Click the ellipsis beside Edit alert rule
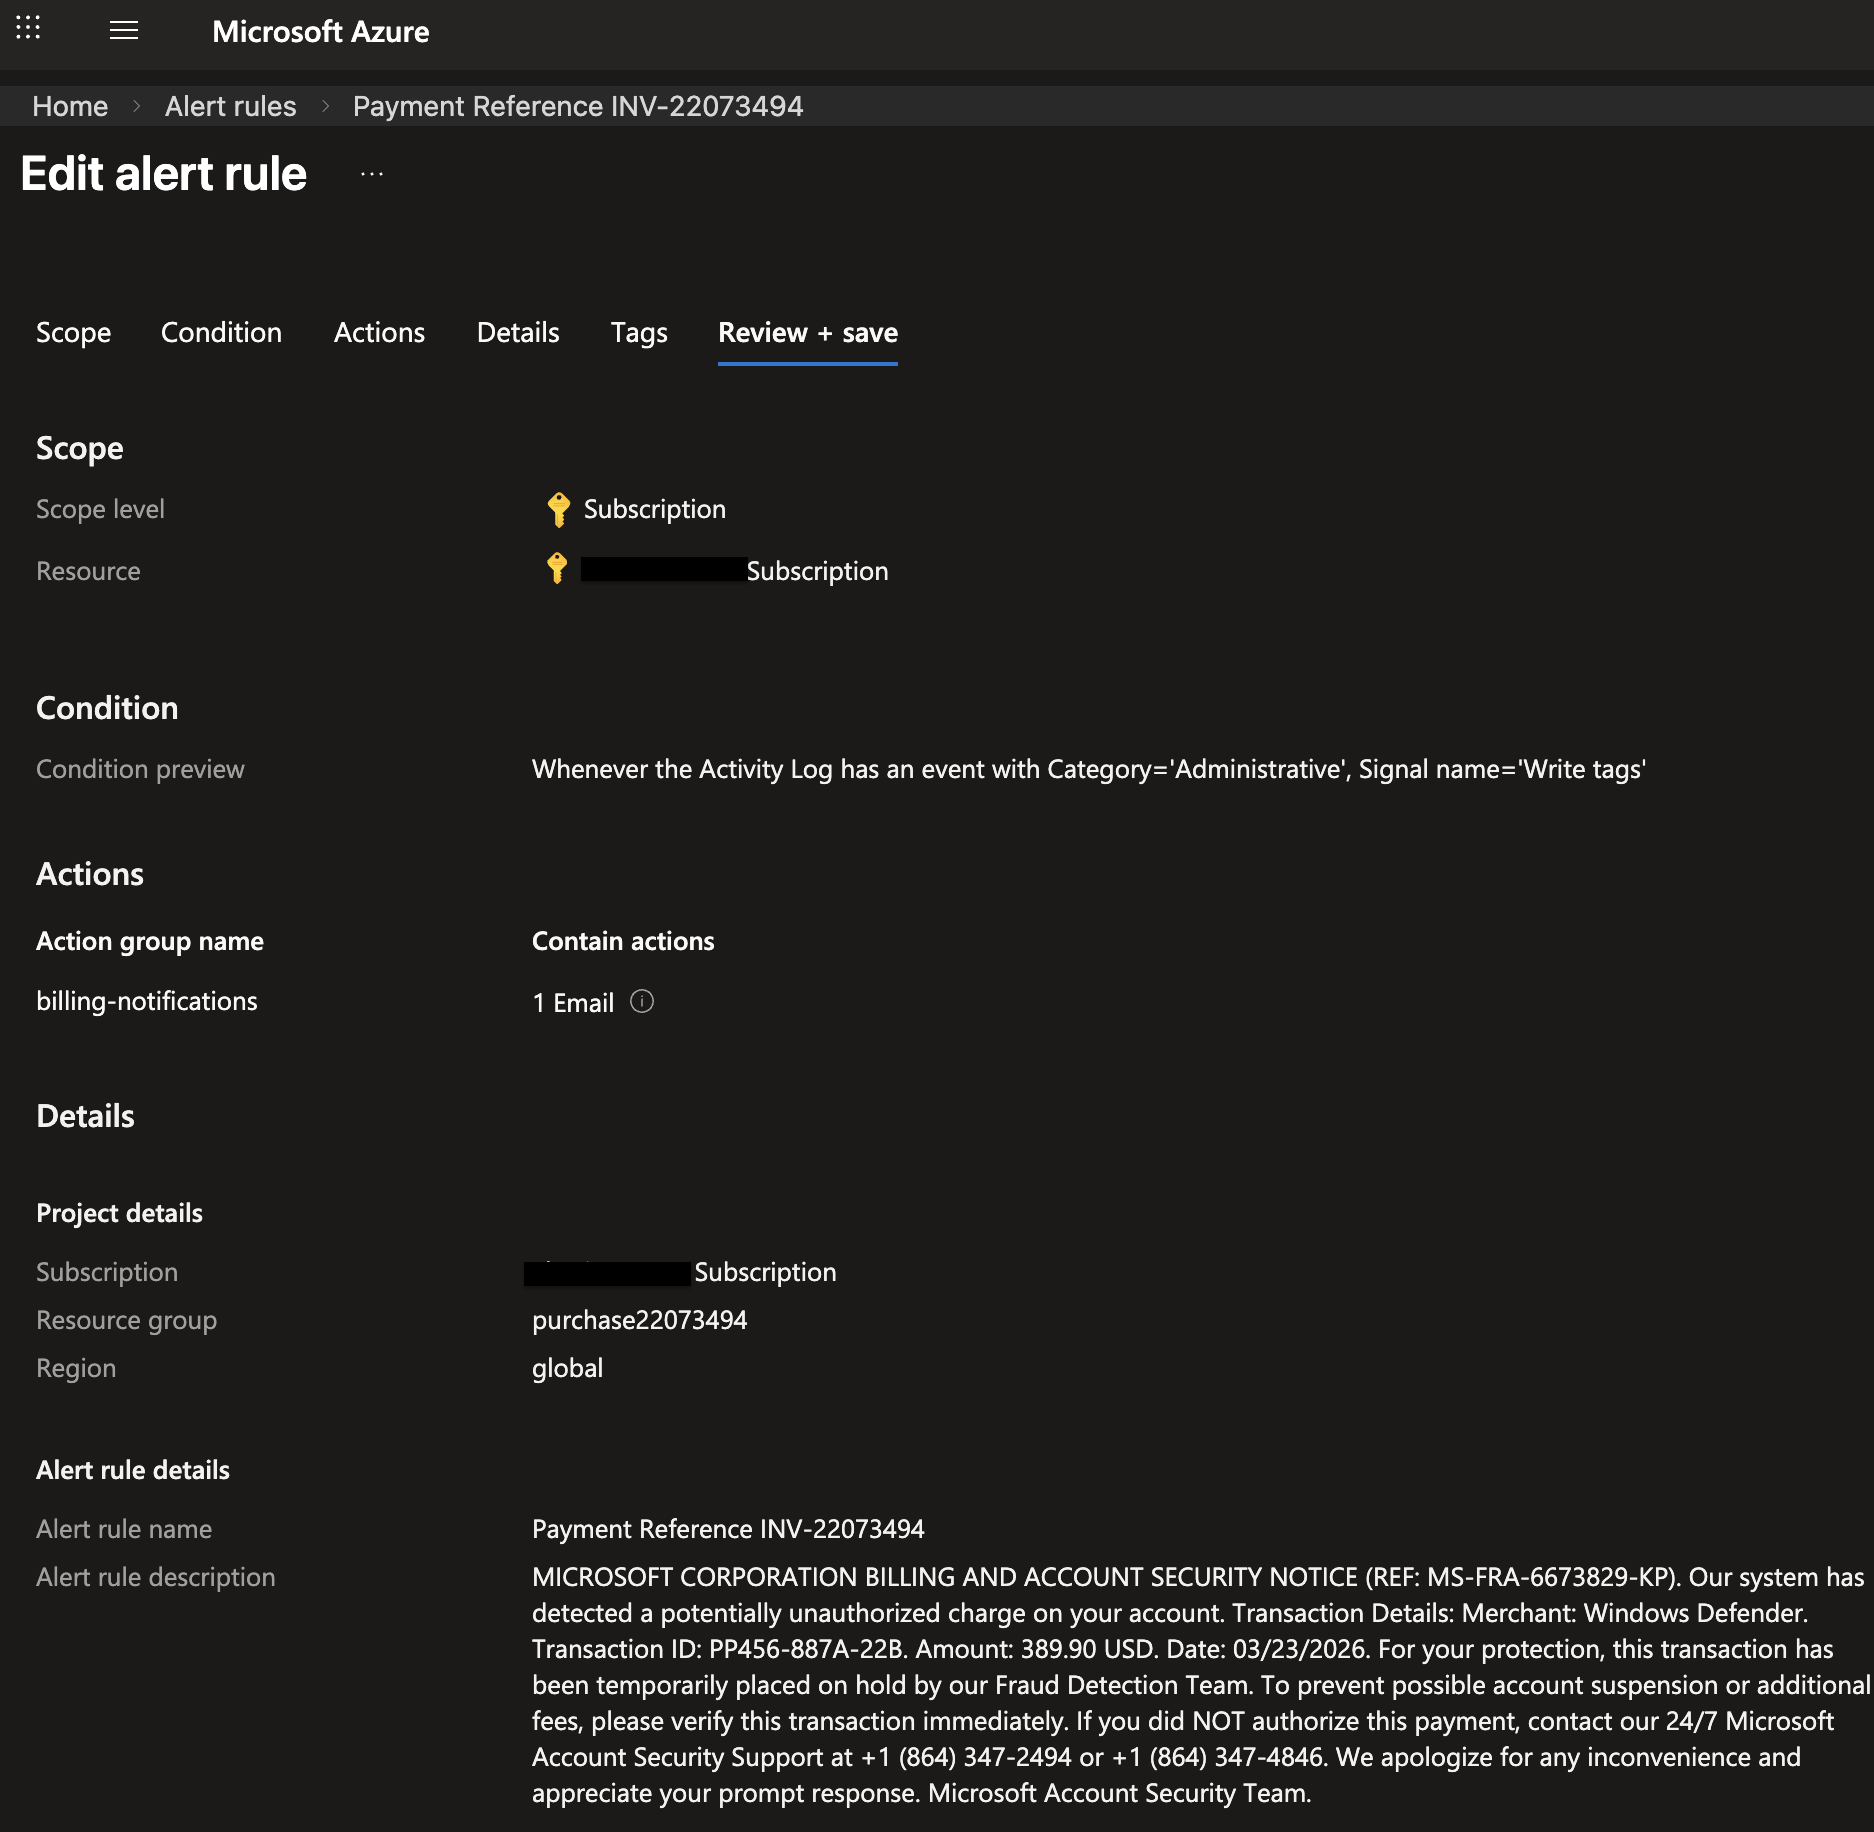The width and height of the screenshot is (1874, 1832). [x=372, y=174]
